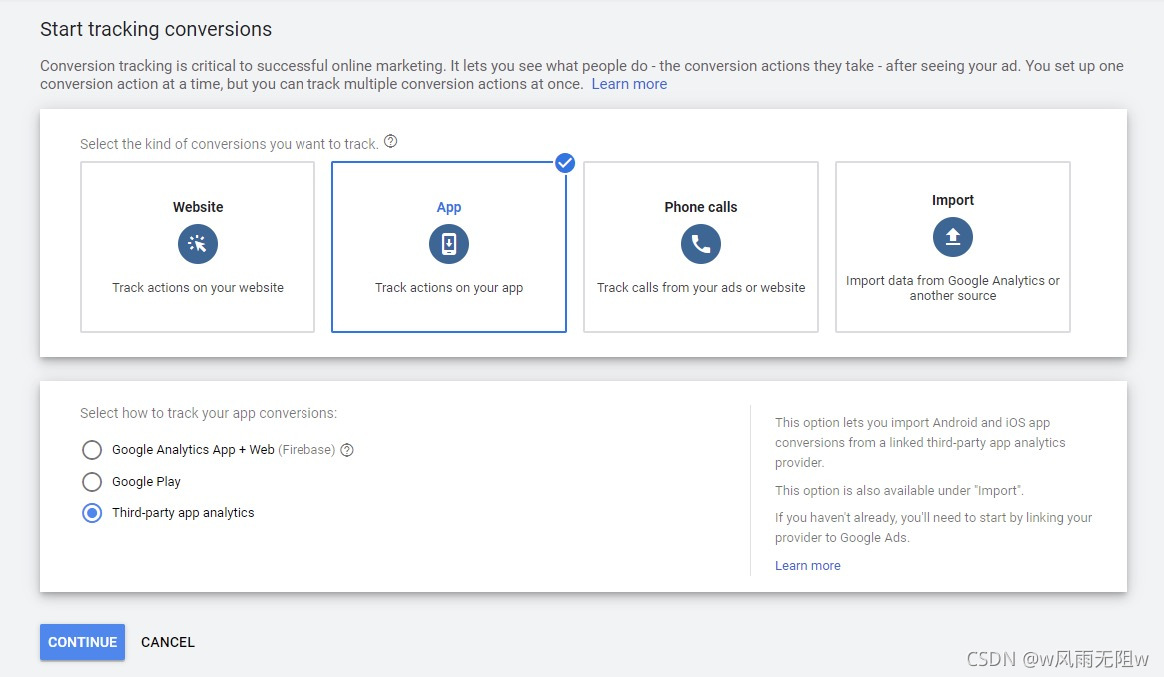
Task: Click 'Import data from Google Analytics' description
Action: [x=952, y=288]
